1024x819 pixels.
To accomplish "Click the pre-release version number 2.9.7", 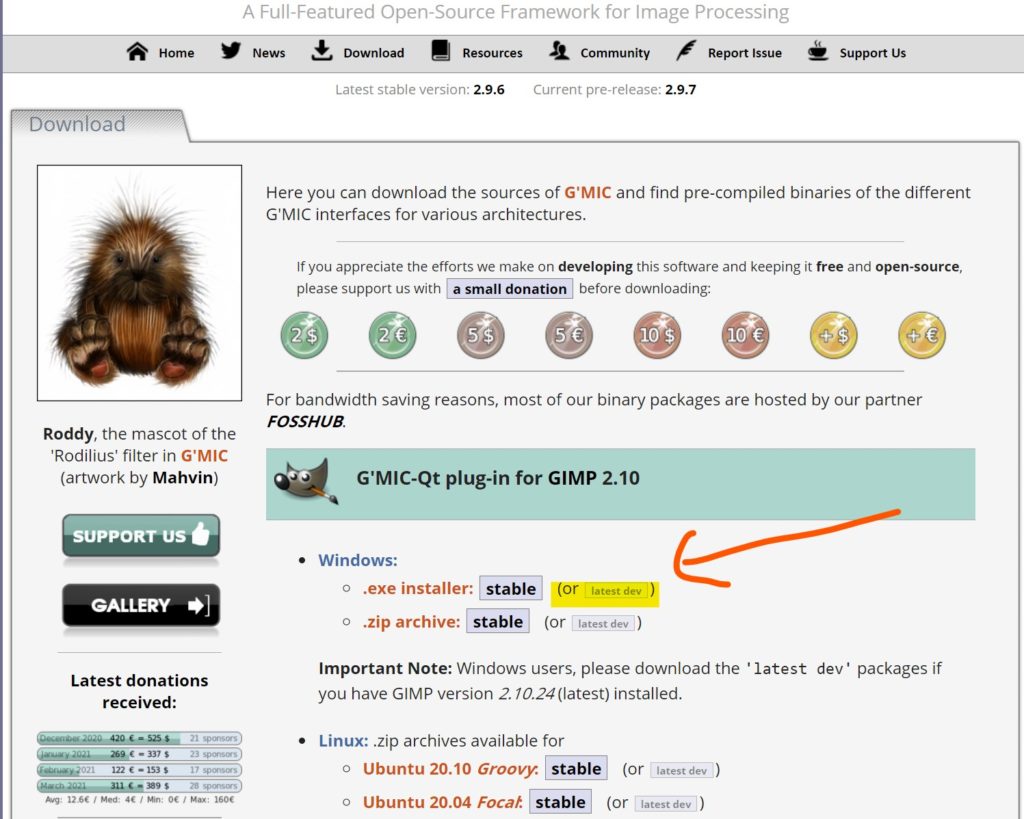I will [680, 89].
